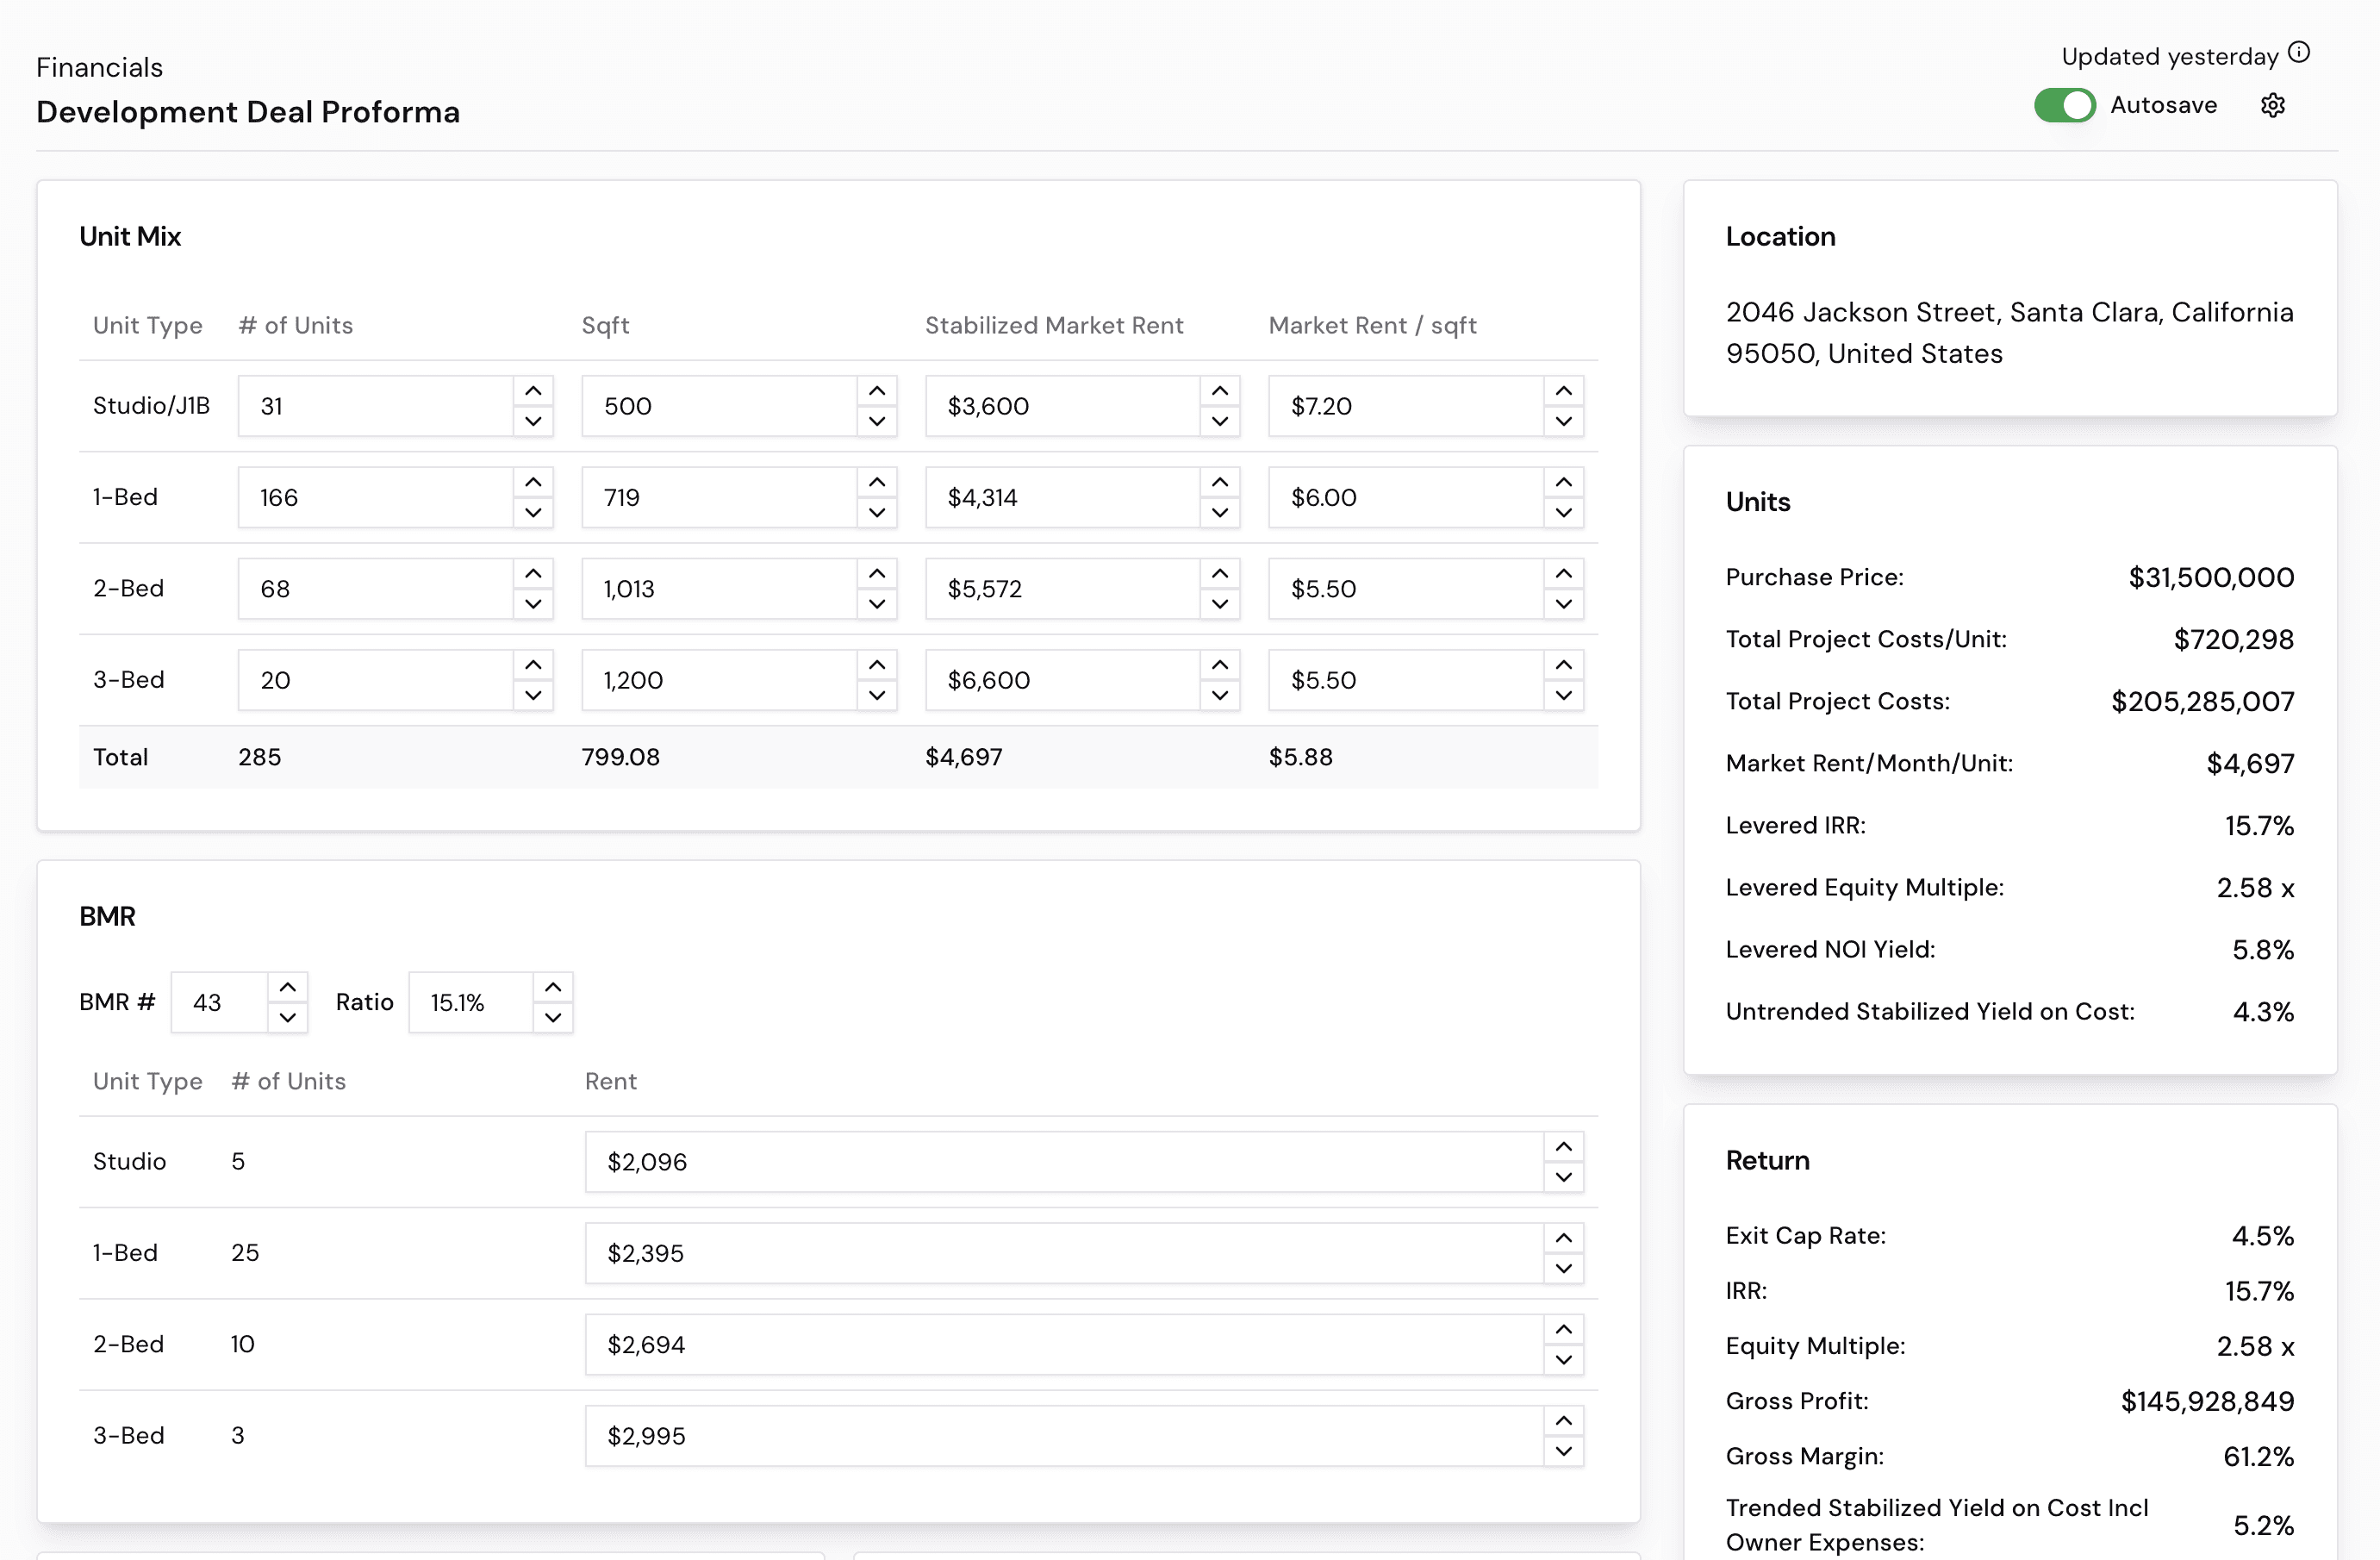Click the 3-Bed units field showing 20
Viewport: 2380px width, 1560px height.
pyautogui.click(x=376, y=680)
